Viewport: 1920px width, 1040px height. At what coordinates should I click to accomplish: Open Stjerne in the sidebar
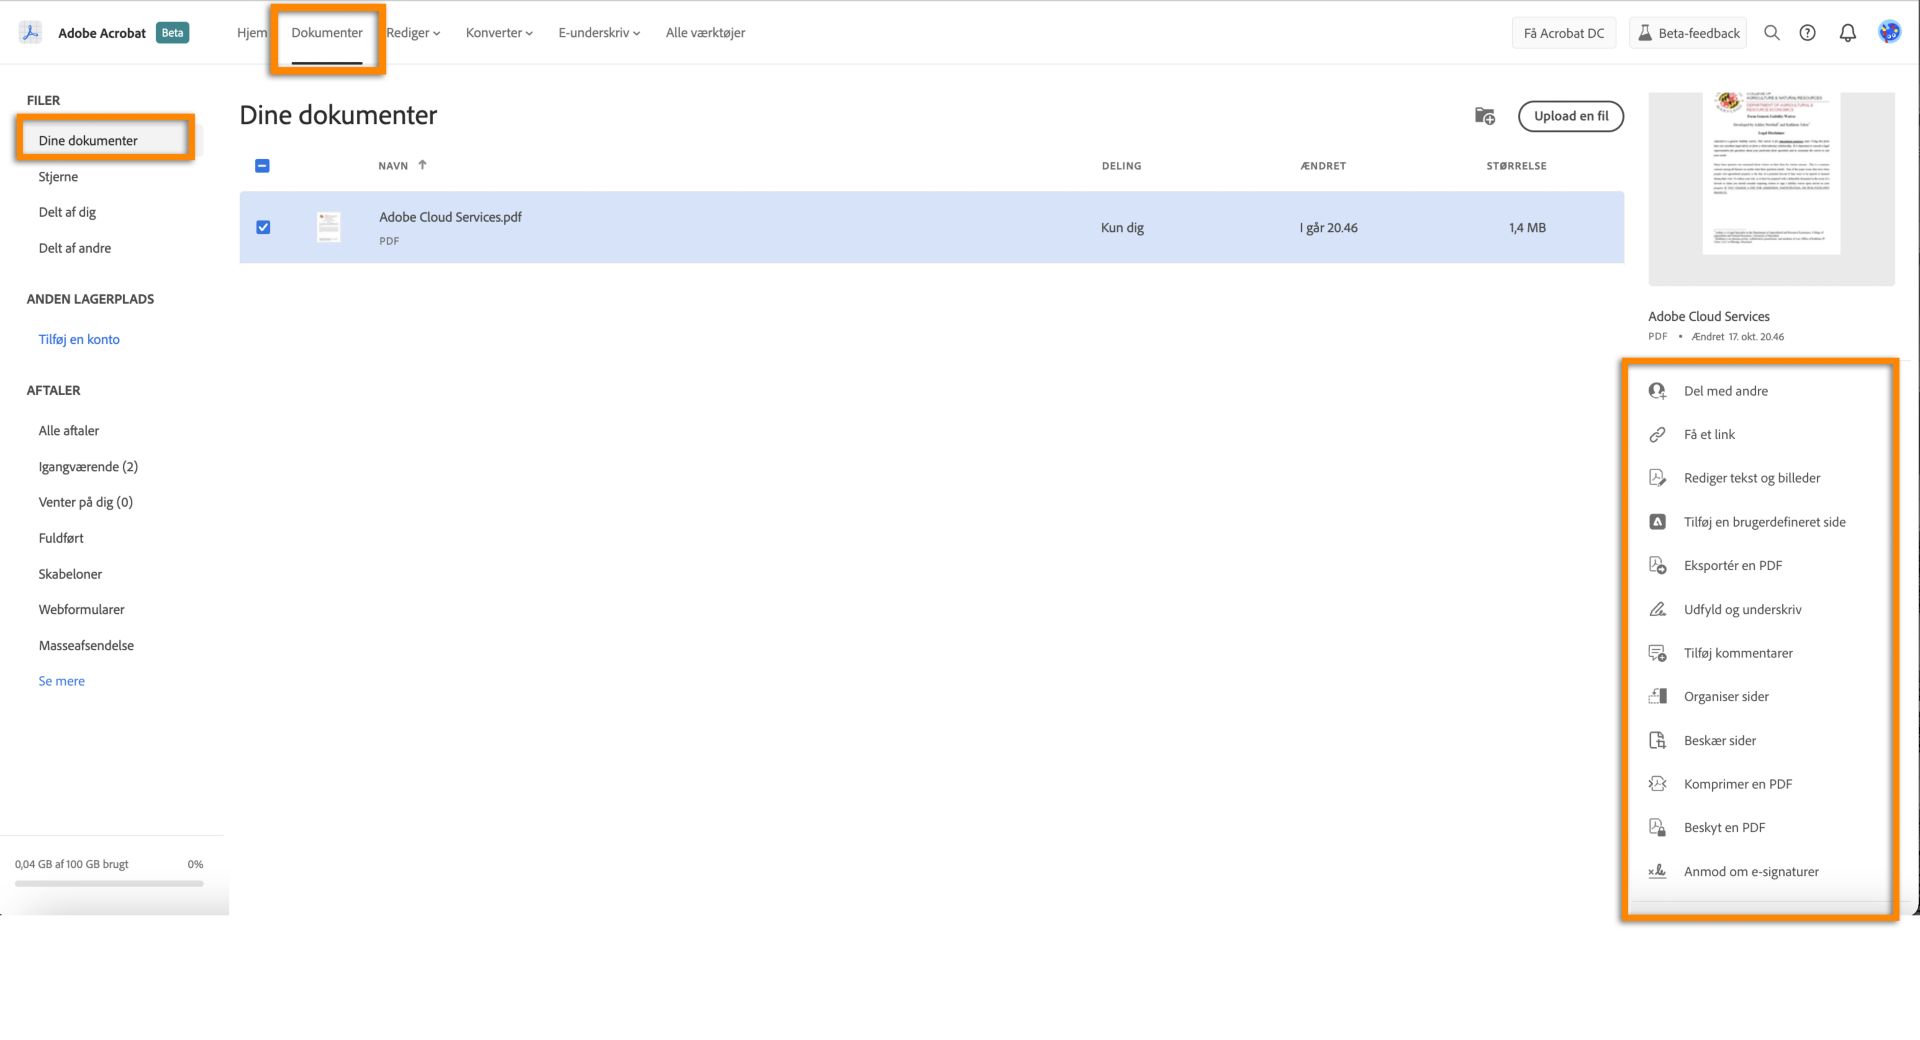click(x=58, y=177)
